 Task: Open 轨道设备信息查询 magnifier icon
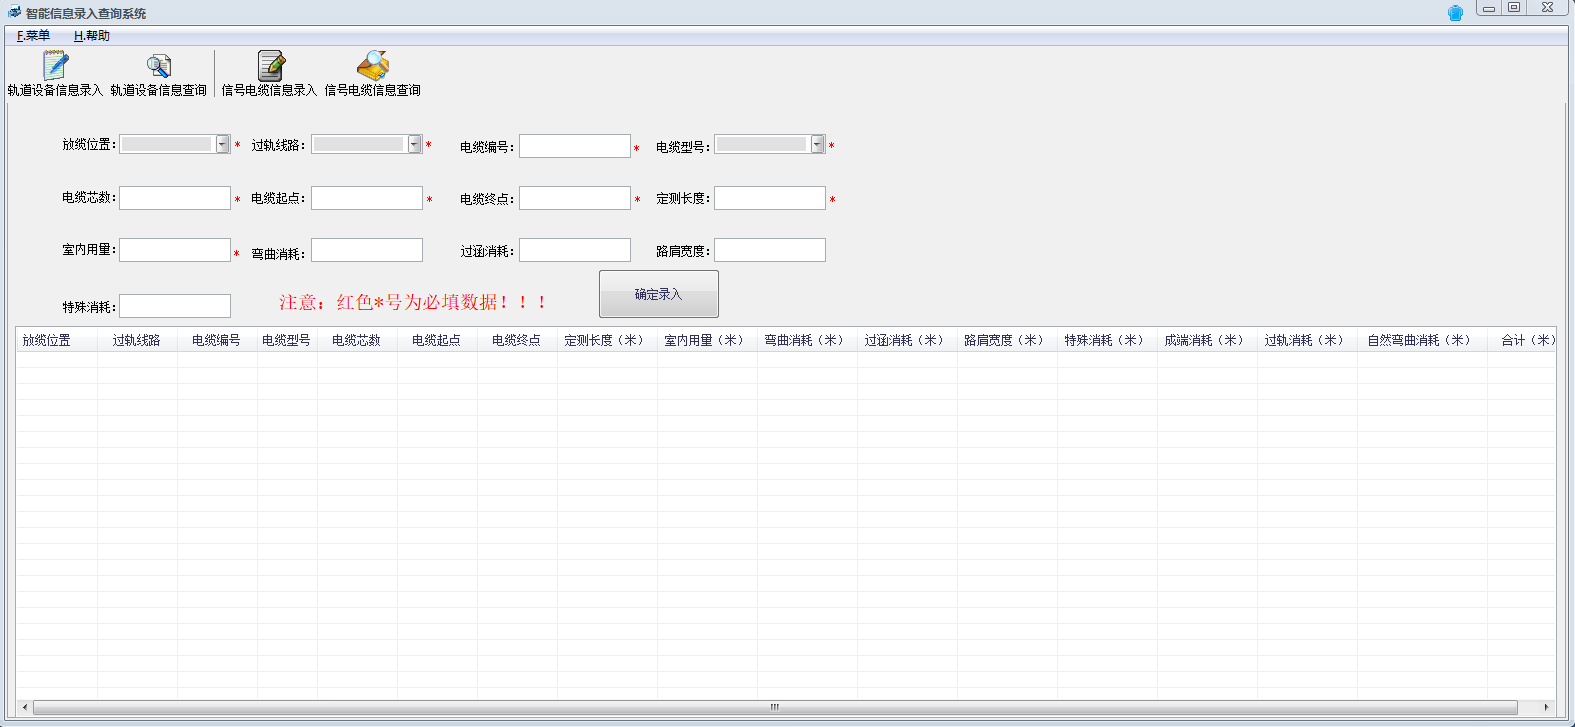(159, 66)
